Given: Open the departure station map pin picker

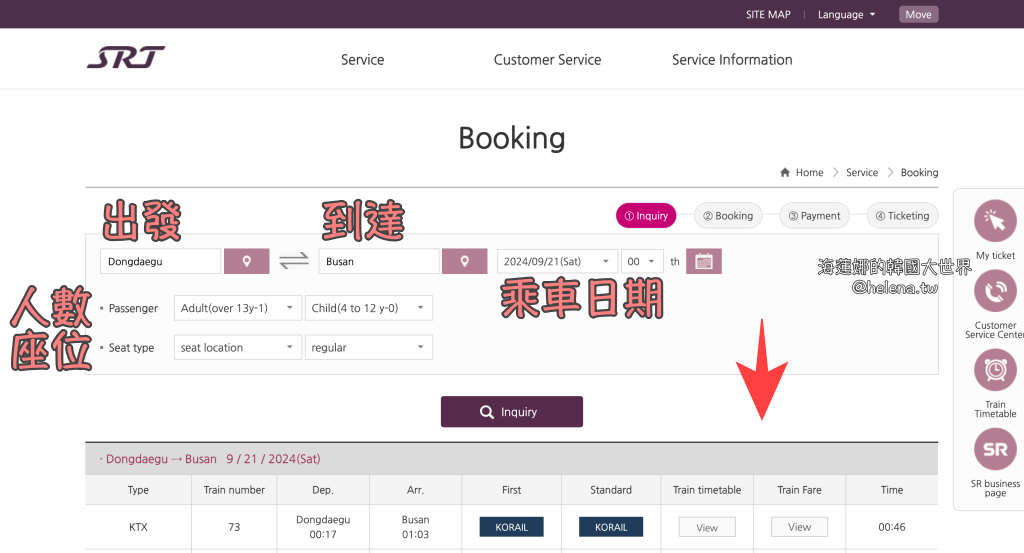Looking at the screenshot, I should click(247, 262).
